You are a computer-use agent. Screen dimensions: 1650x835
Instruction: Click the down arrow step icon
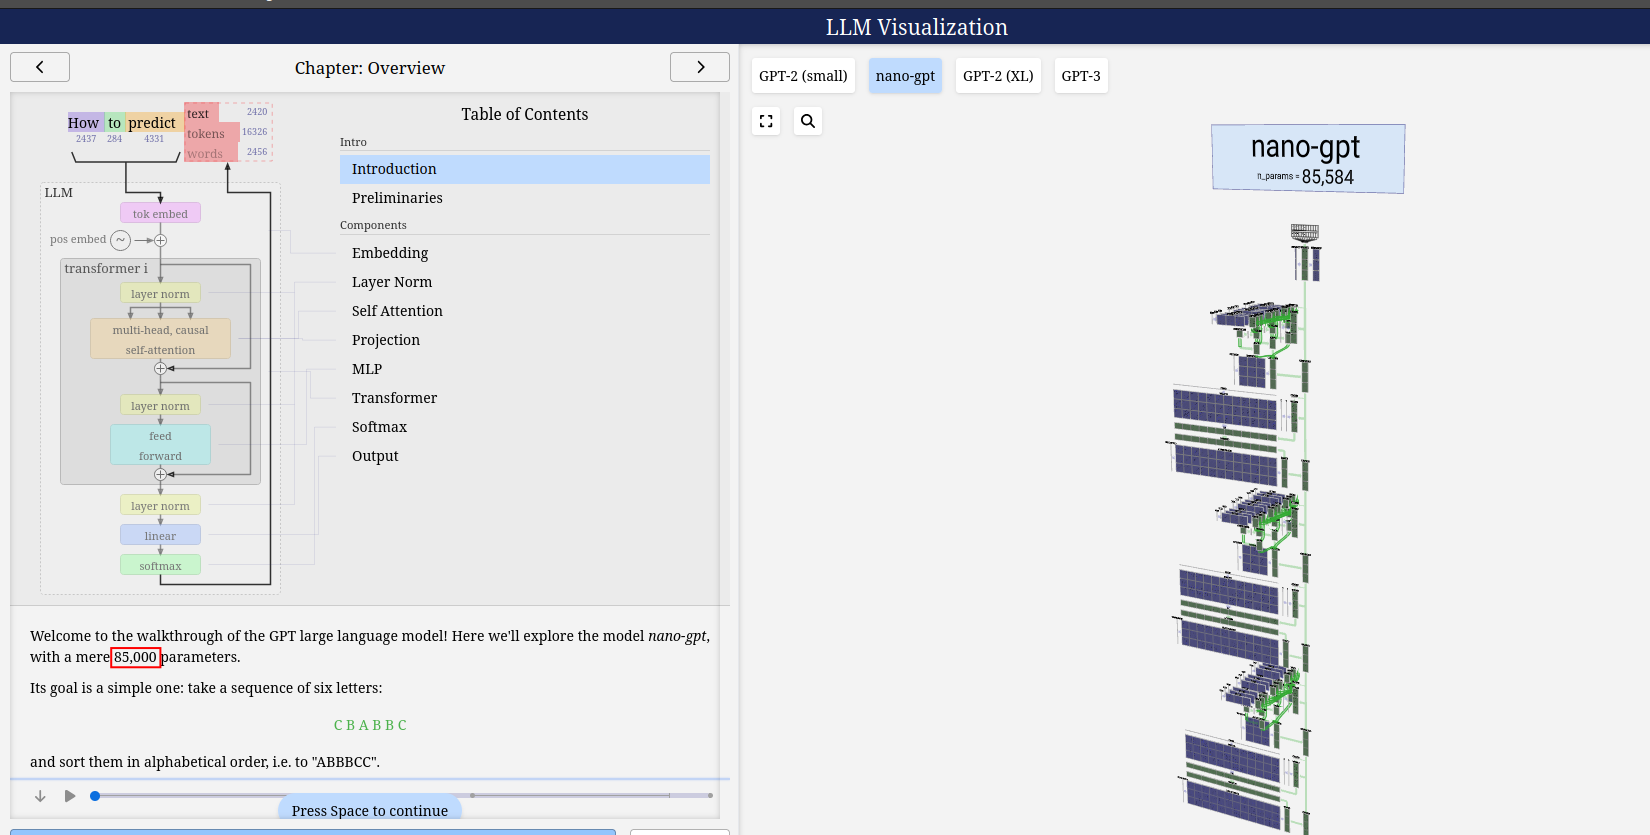[x=40, y=796]
